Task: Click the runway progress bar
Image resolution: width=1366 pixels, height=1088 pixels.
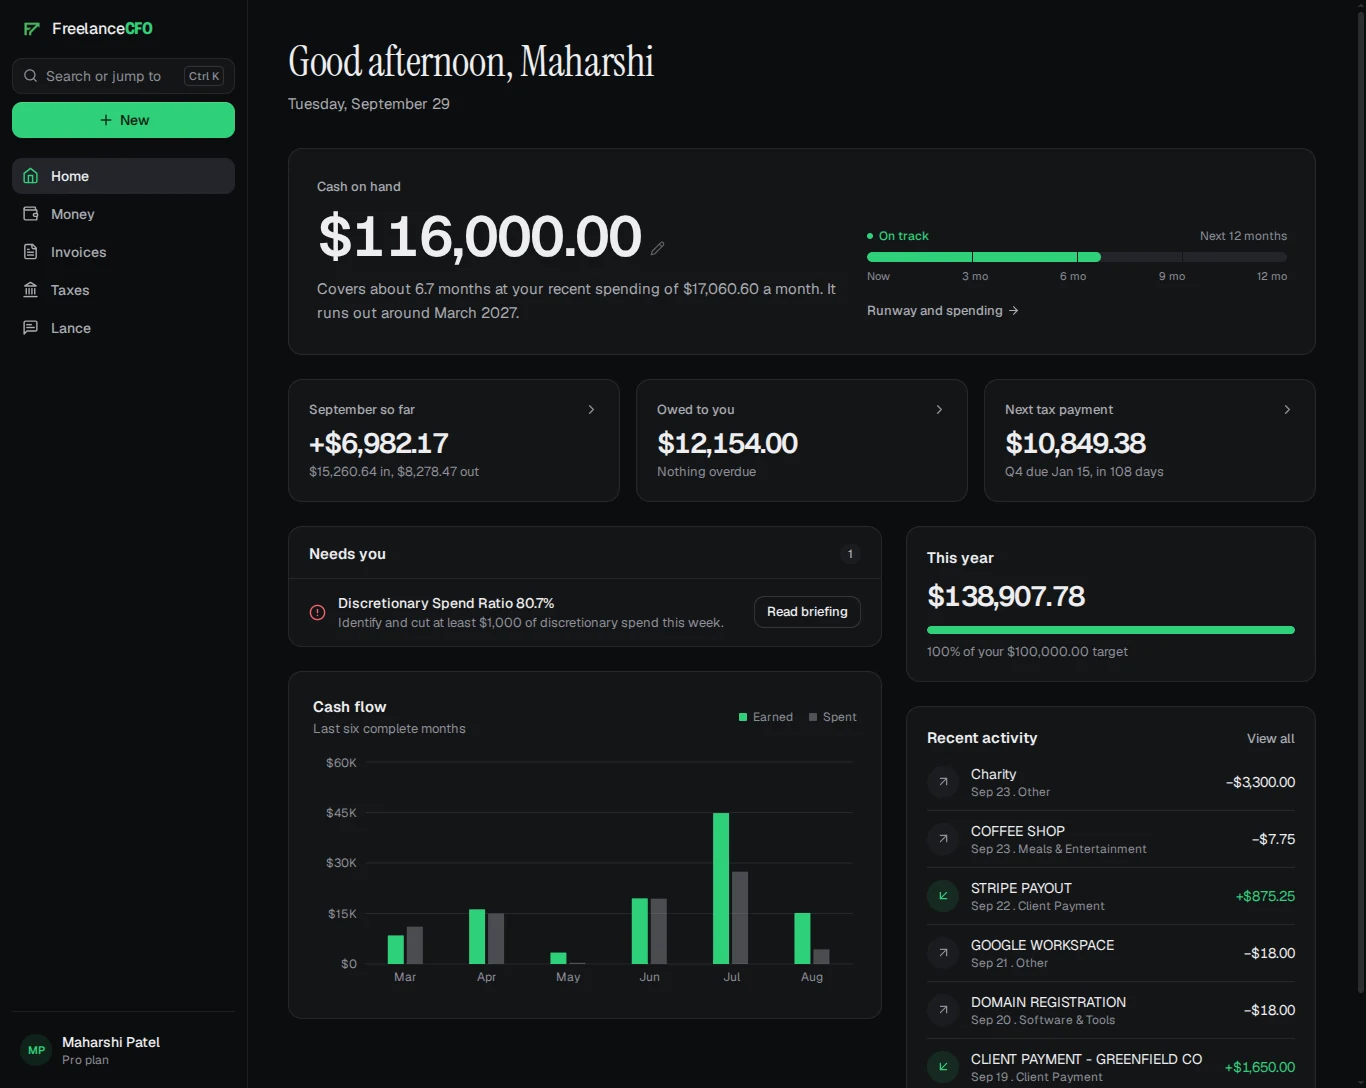Action: (x=1077, y=257)
